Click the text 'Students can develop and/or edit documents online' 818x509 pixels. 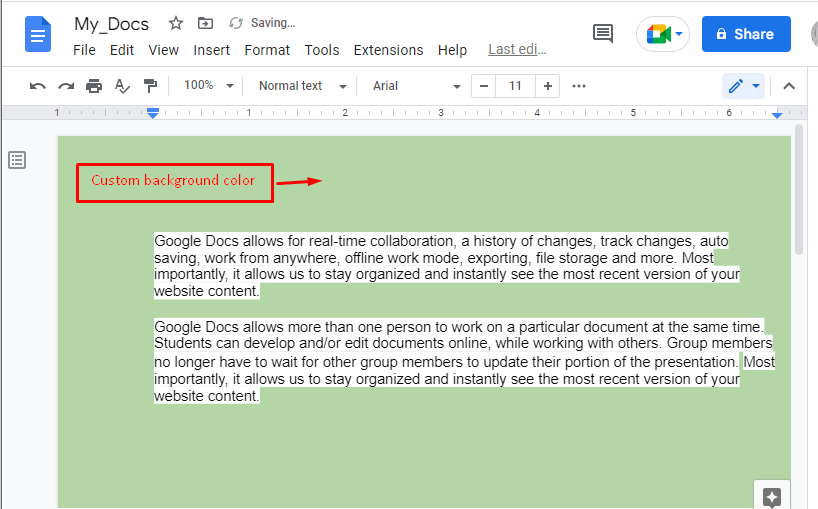321,343
